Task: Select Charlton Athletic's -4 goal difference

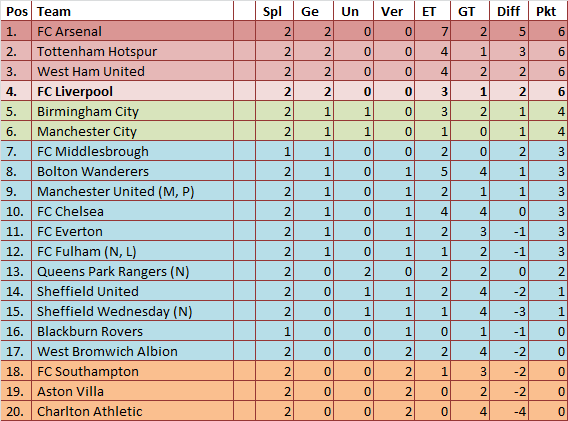Action: (x=509, y=411)
